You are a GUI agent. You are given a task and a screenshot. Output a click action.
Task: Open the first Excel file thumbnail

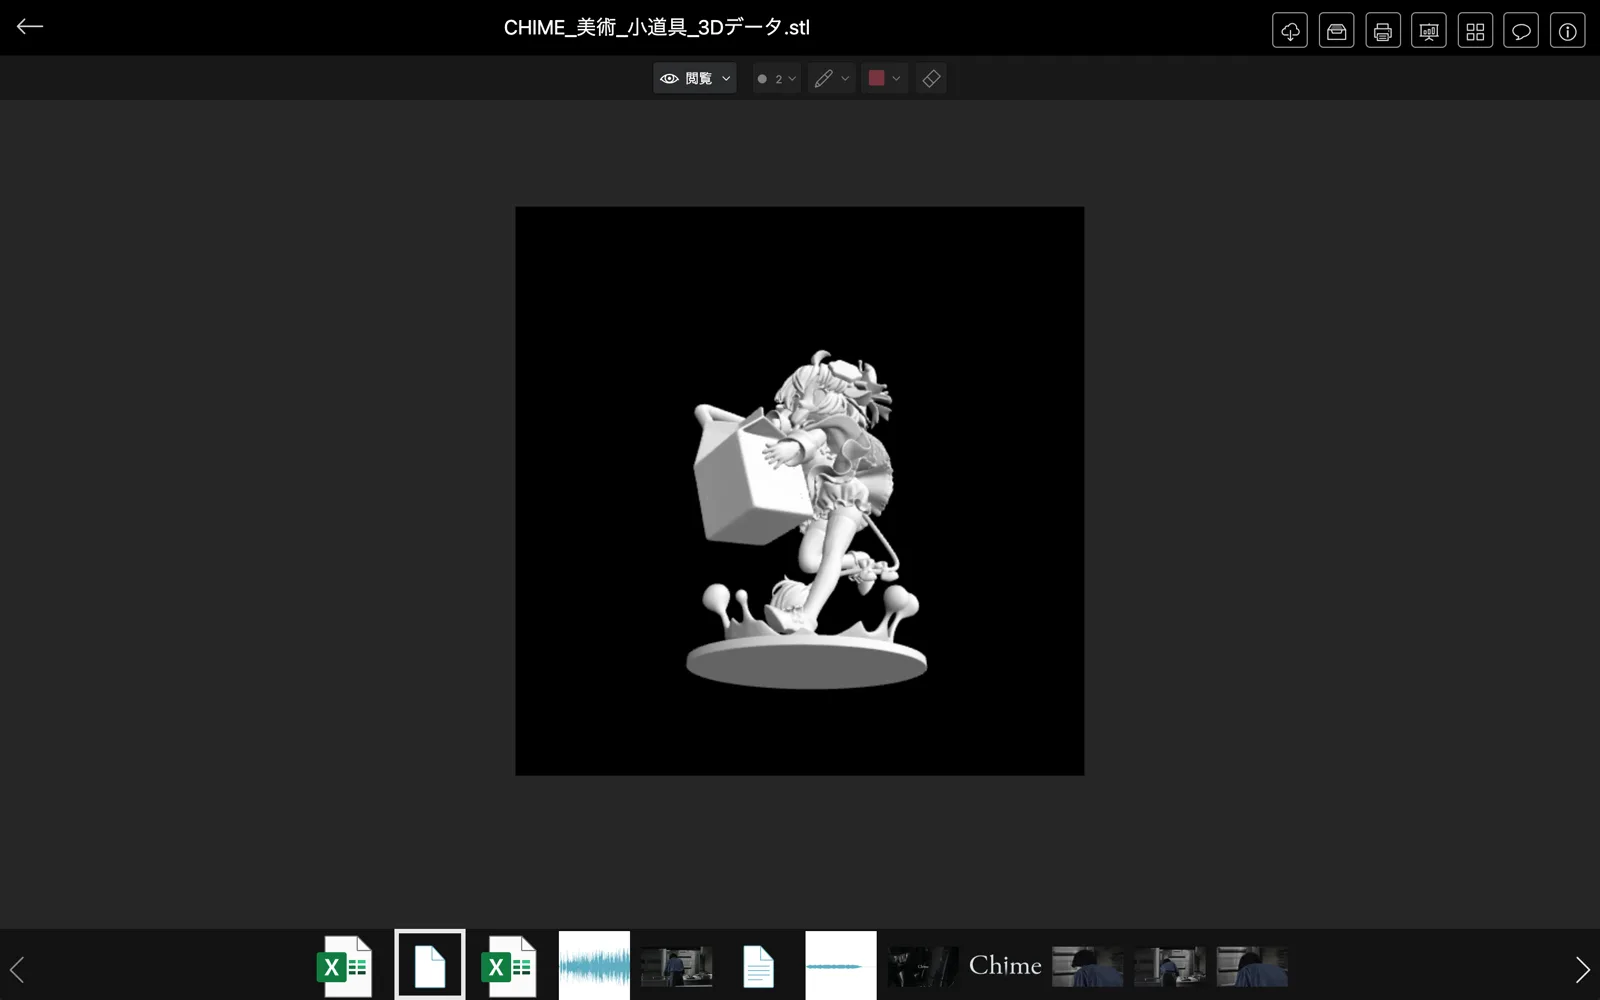pyautogui.click(x=346, y=966)
